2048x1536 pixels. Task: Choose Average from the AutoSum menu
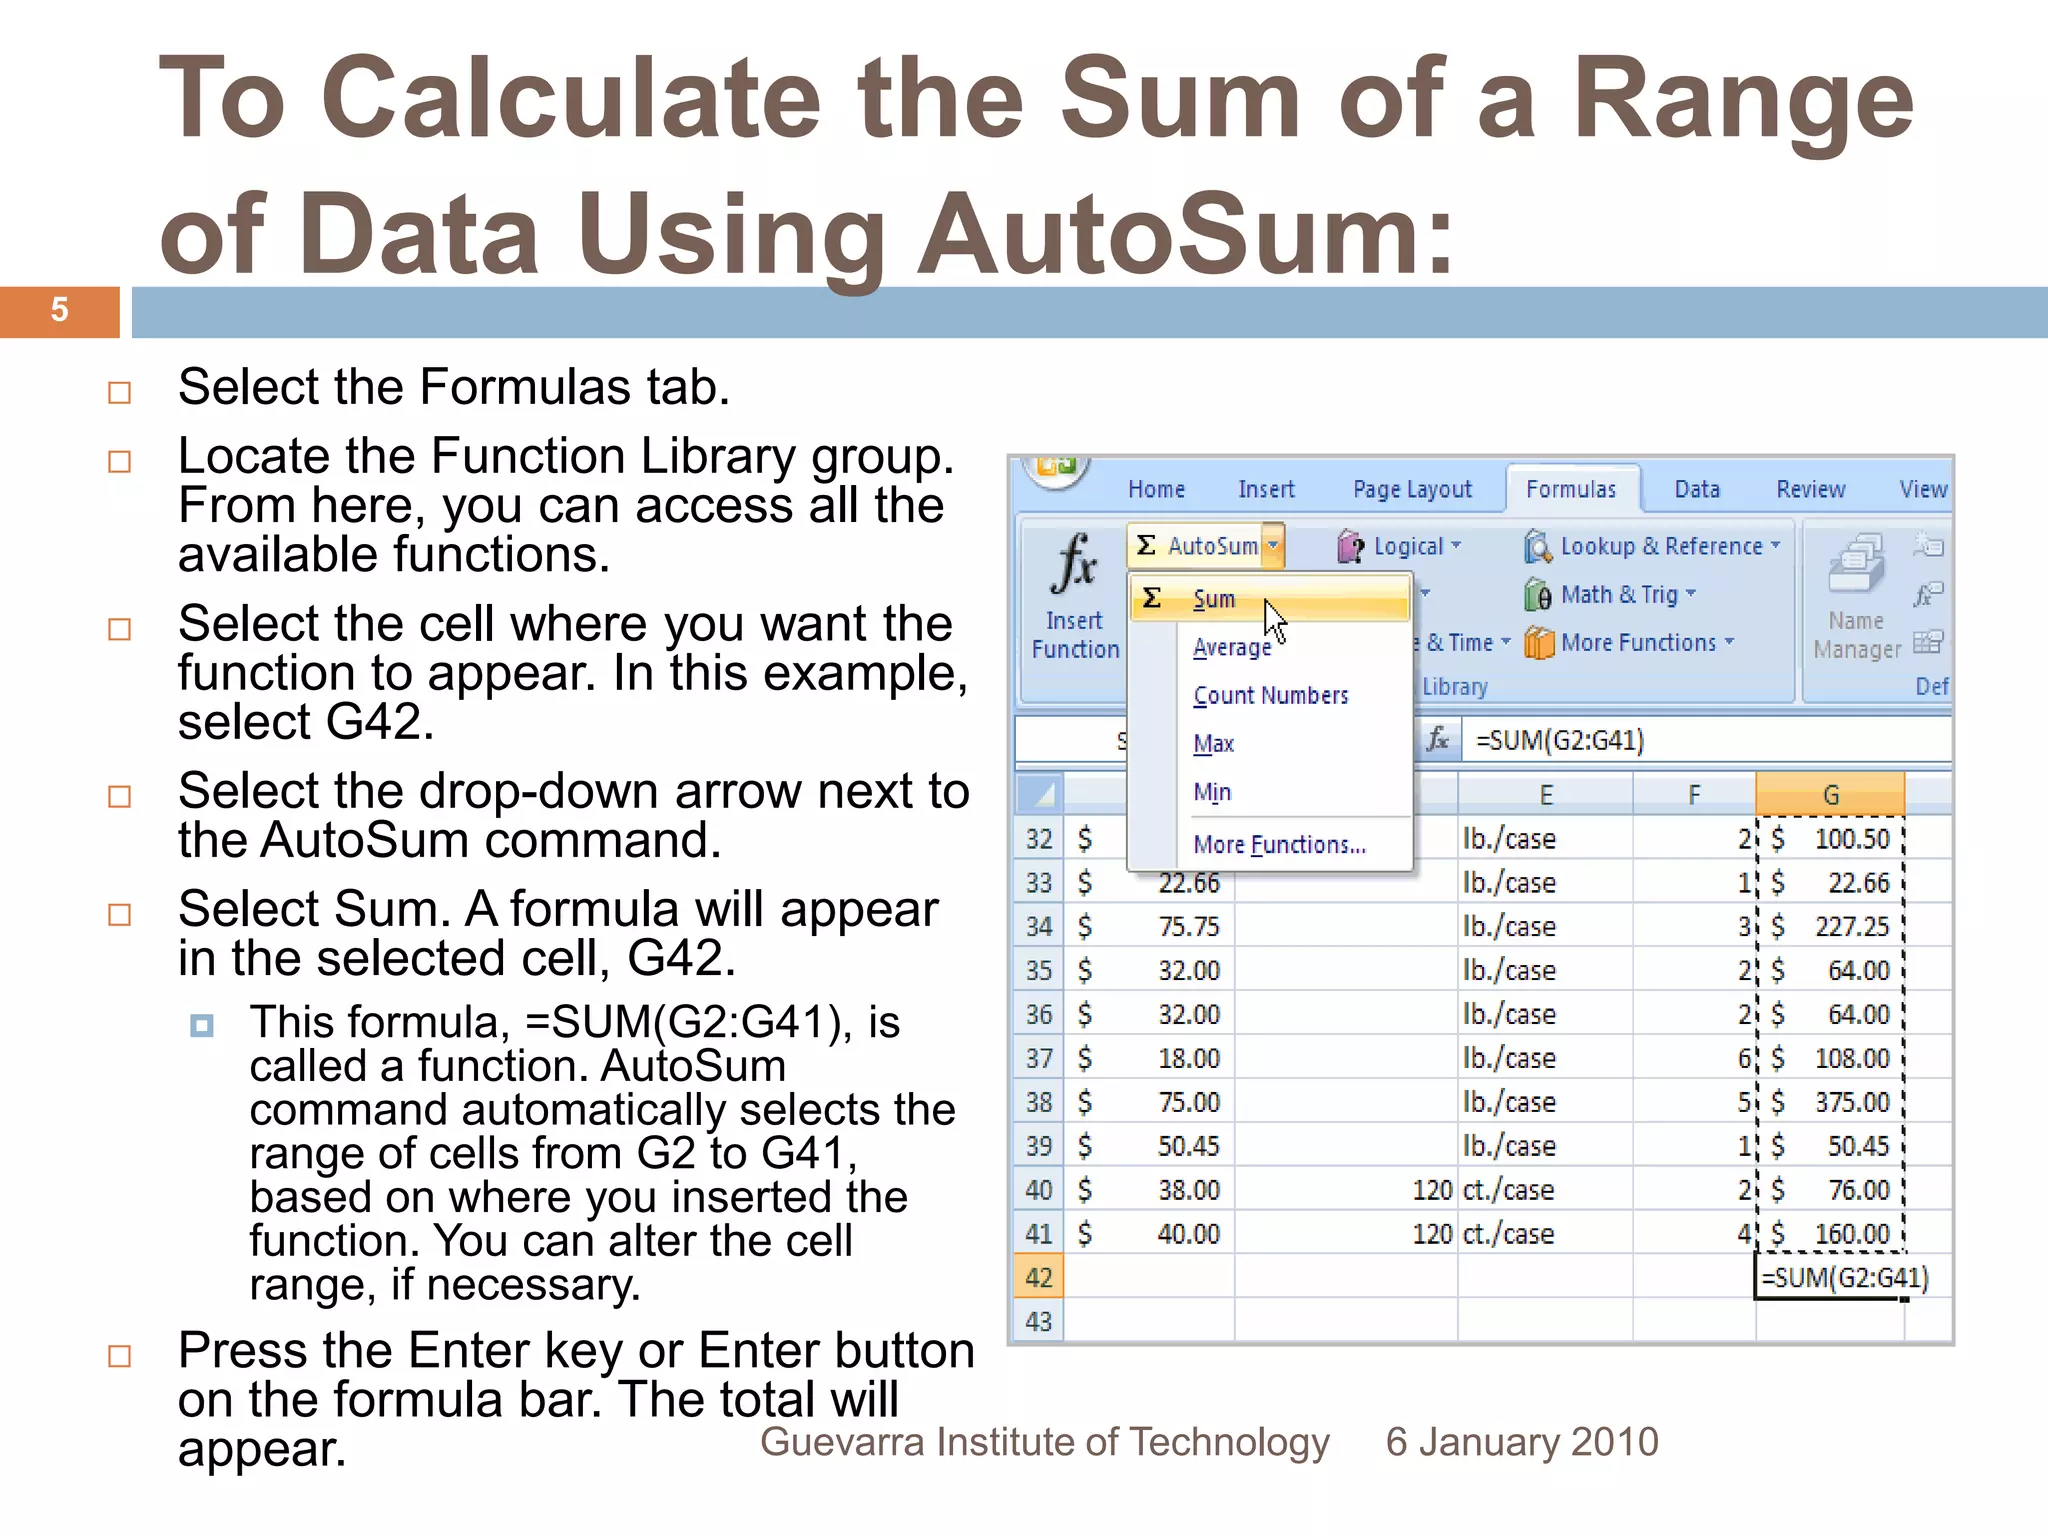[x=1231, y=648]
